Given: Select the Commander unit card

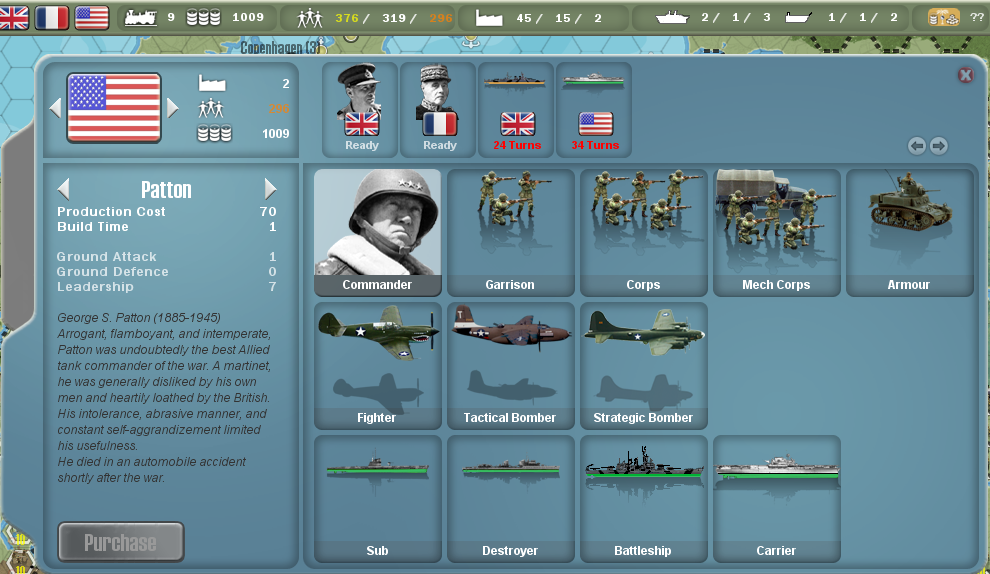Looking at the screenshot, I should [x=378, y=232].
